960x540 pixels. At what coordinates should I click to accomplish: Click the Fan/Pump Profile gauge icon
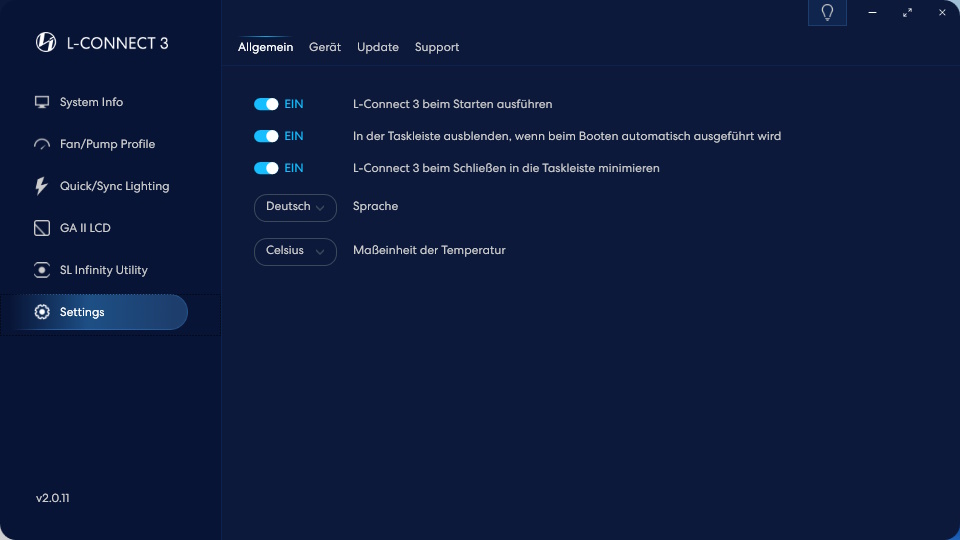(42, 144)
